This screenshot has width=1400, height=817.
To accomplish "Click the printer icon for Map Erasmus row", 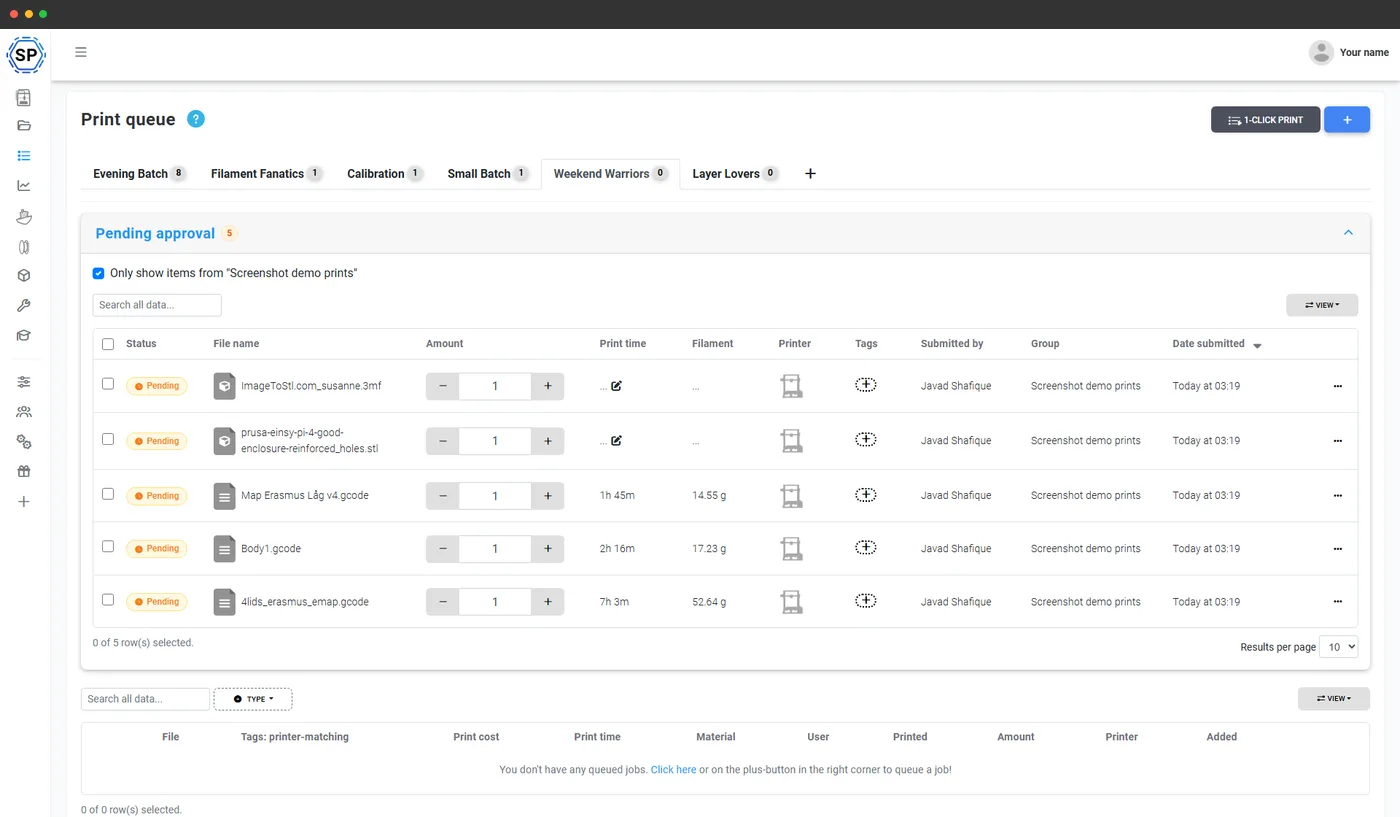I will [x=791, y=495].
